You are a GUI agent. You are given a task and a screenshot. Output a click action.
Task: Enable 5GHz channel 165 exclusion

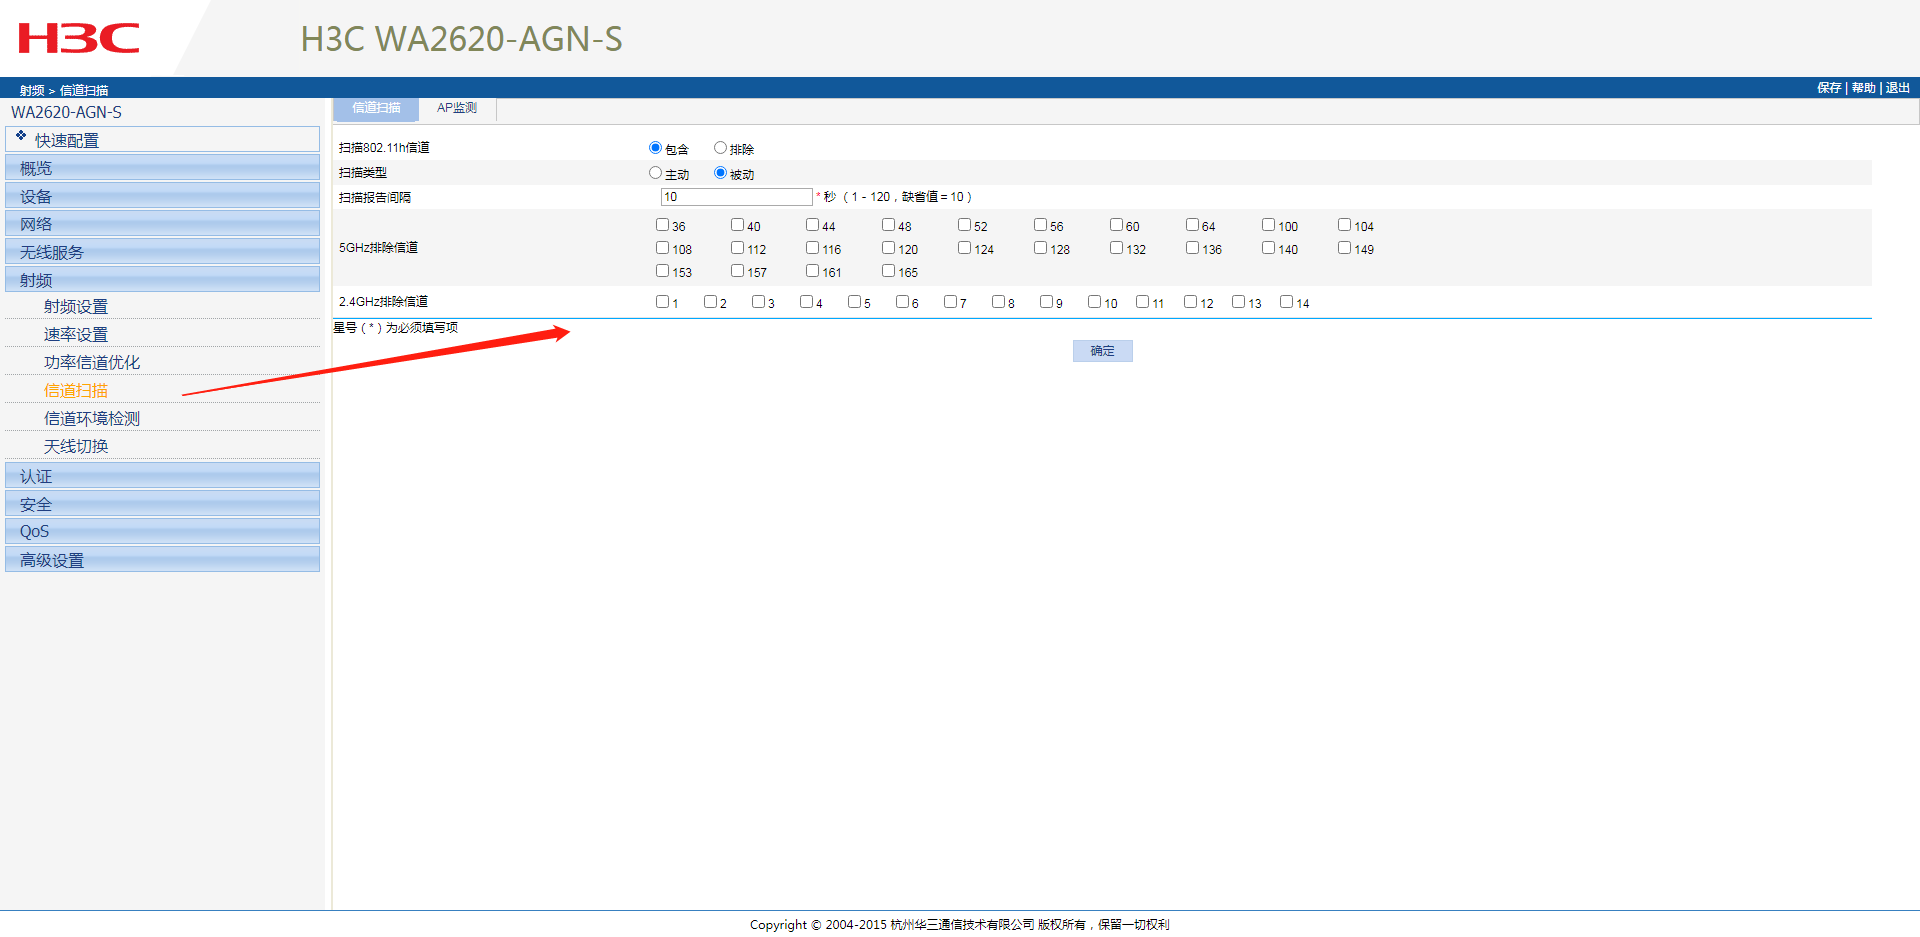(888, 271)
